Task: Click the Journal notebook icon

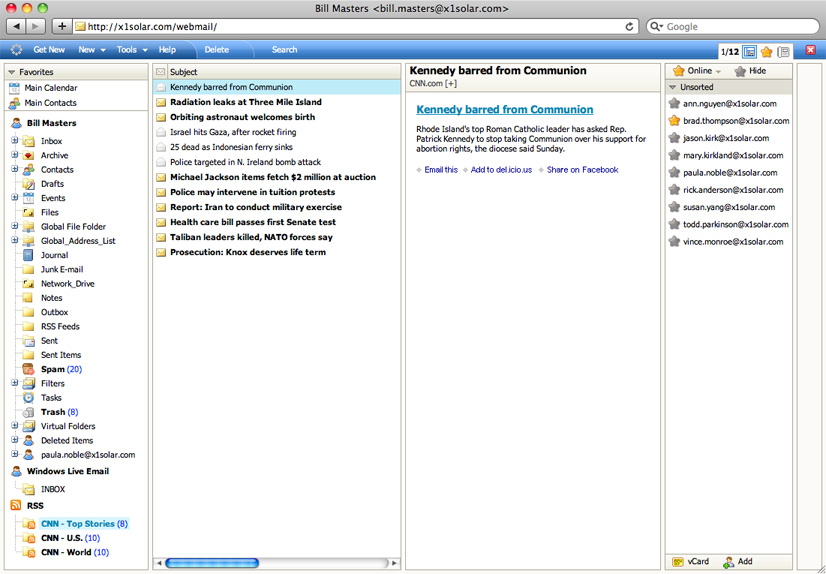Action: (x=29, y=255)
